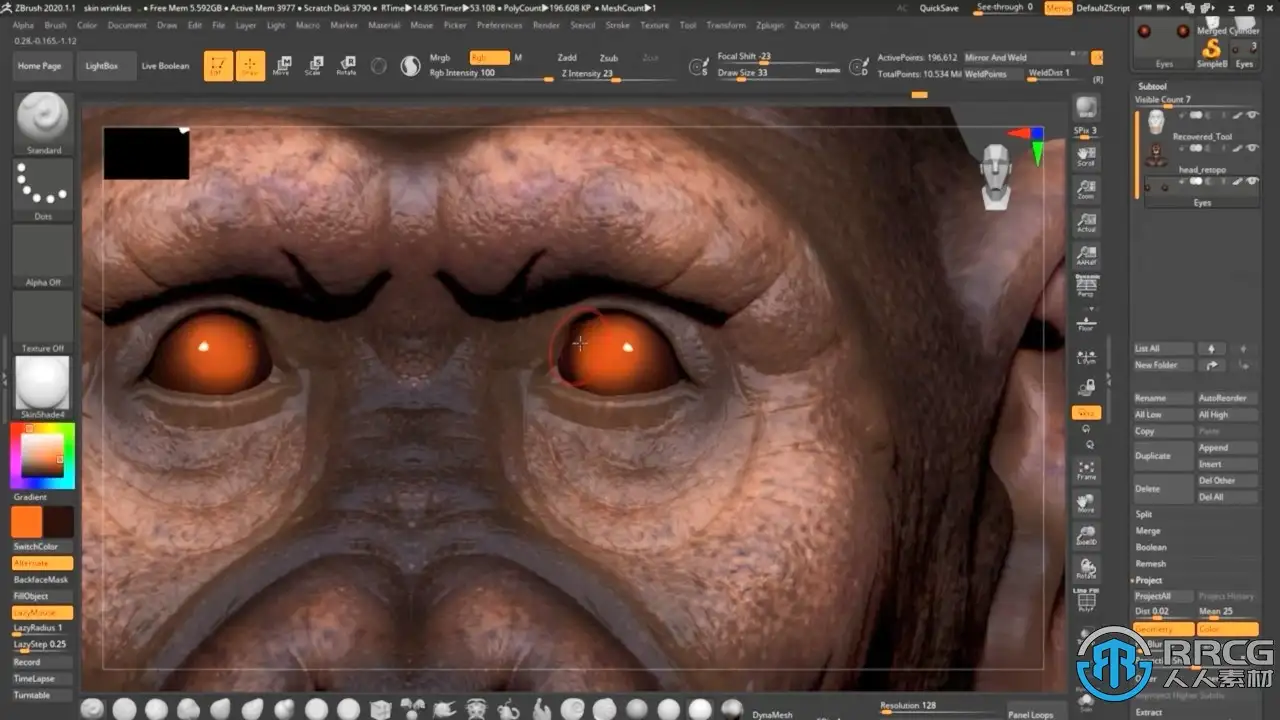1280x720 pixels.
Task: Click the Frame view icon
Action: [x=1086, y=470]
